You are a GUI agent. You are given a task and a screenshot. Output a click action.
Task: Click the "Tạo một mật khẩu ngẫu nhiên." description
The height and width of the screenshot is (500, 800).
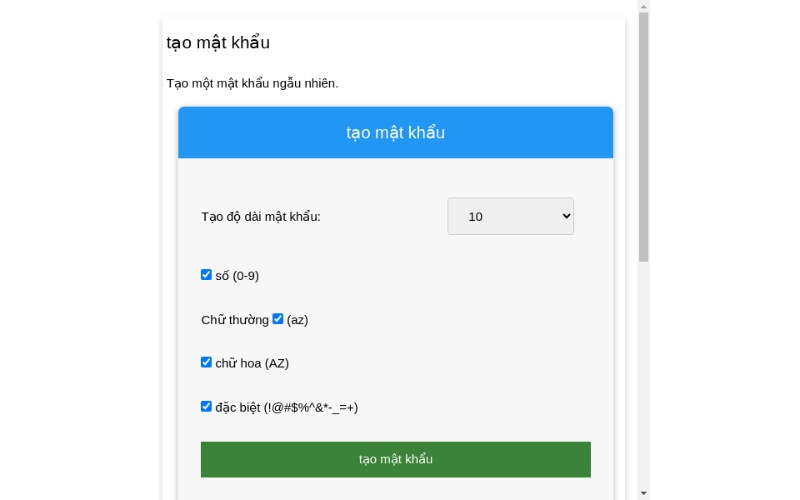coord(253,83)
